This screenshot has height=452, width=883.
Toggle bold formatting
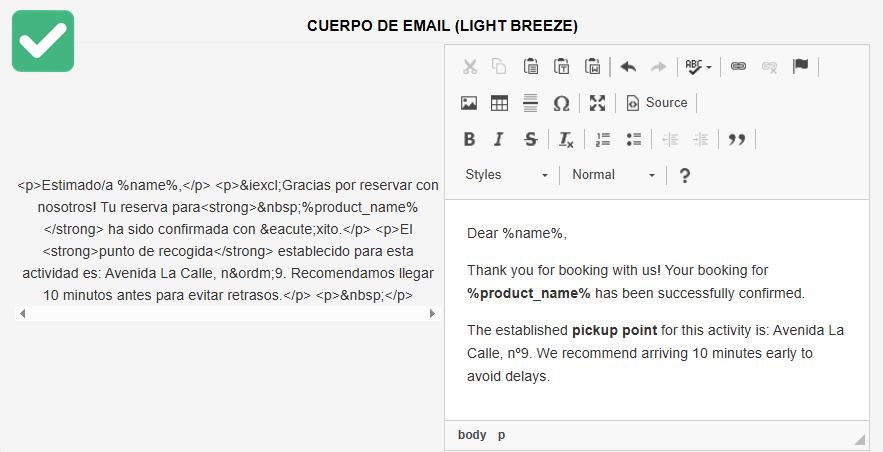pyautogui.click(x=469, y=139)
